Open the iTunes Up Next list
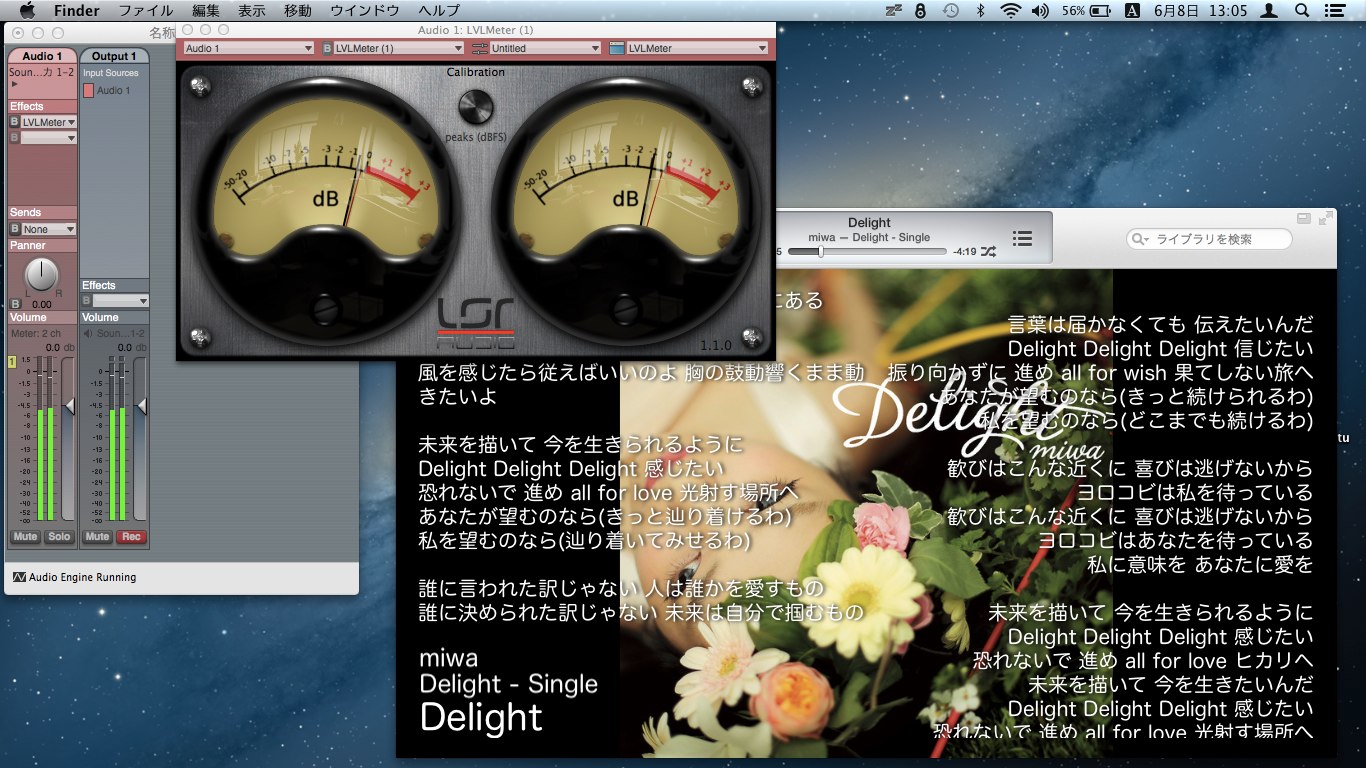The height and width of the screenshot is (768, 1366). coord(1022,238)
